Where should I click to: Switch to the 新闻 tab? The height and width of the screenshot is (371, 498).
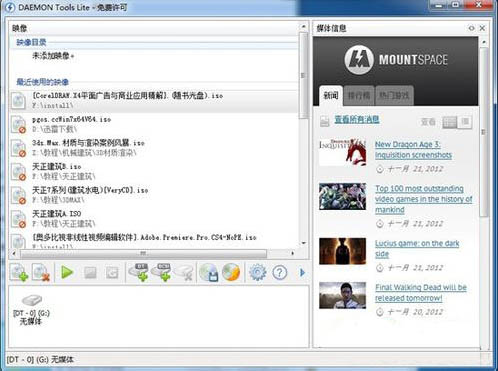click(x=331, y=96)
